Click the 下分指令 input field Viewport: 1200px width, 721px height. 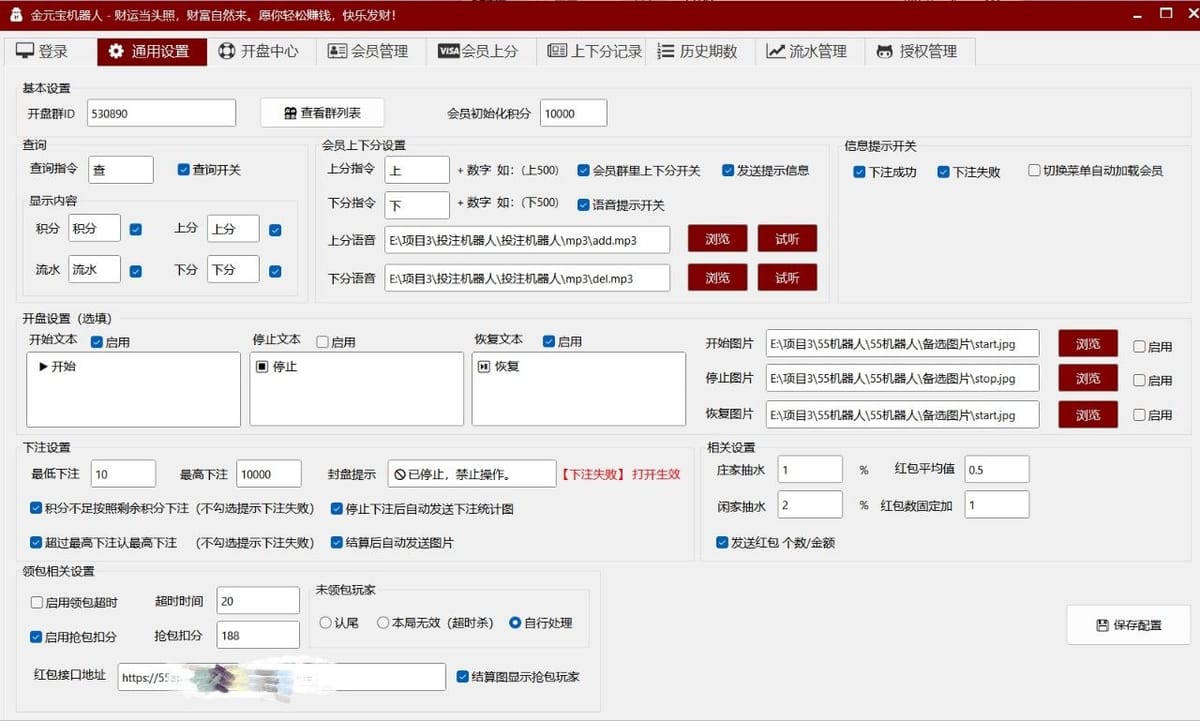417,205
